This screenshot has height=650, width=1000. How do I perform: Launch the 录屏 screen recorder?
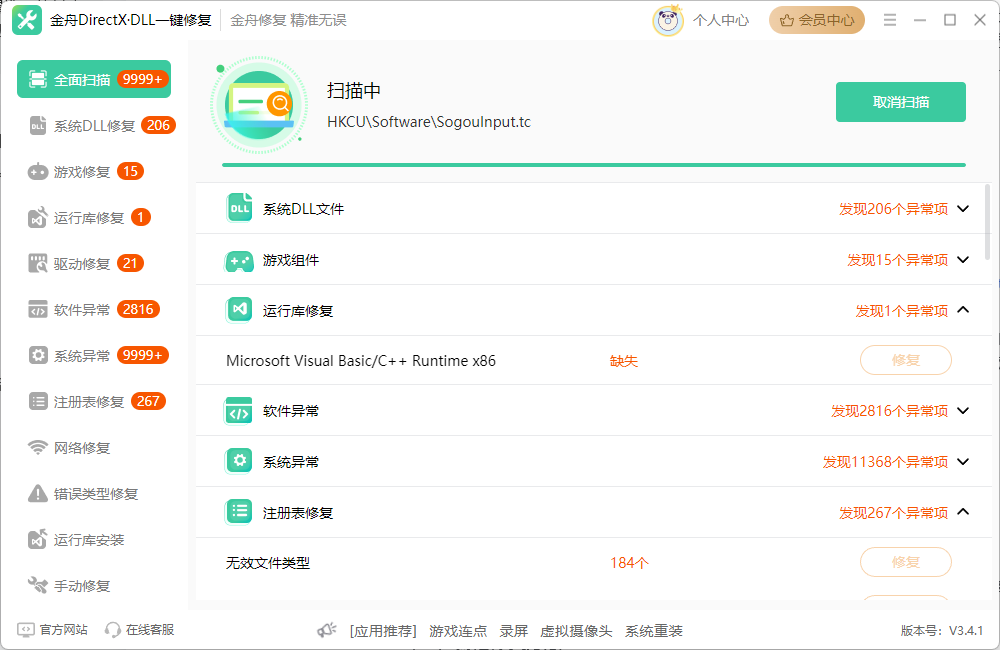(513, 630)
